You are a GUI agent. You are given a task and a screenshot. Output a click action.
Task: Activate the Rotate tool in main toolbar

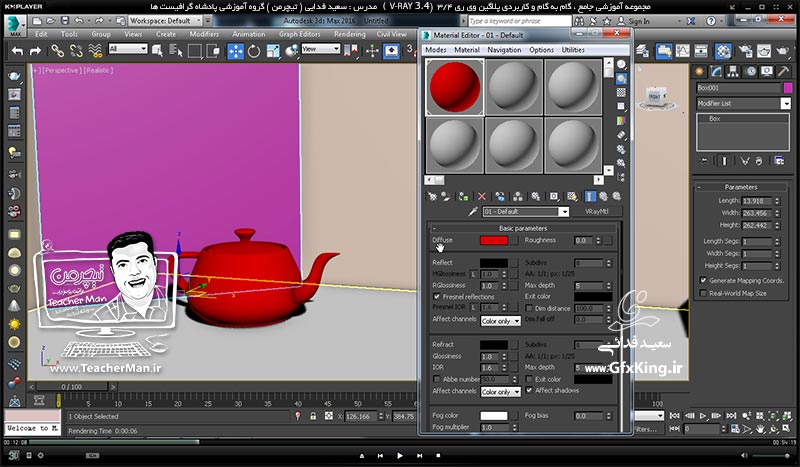pos(254,51)
